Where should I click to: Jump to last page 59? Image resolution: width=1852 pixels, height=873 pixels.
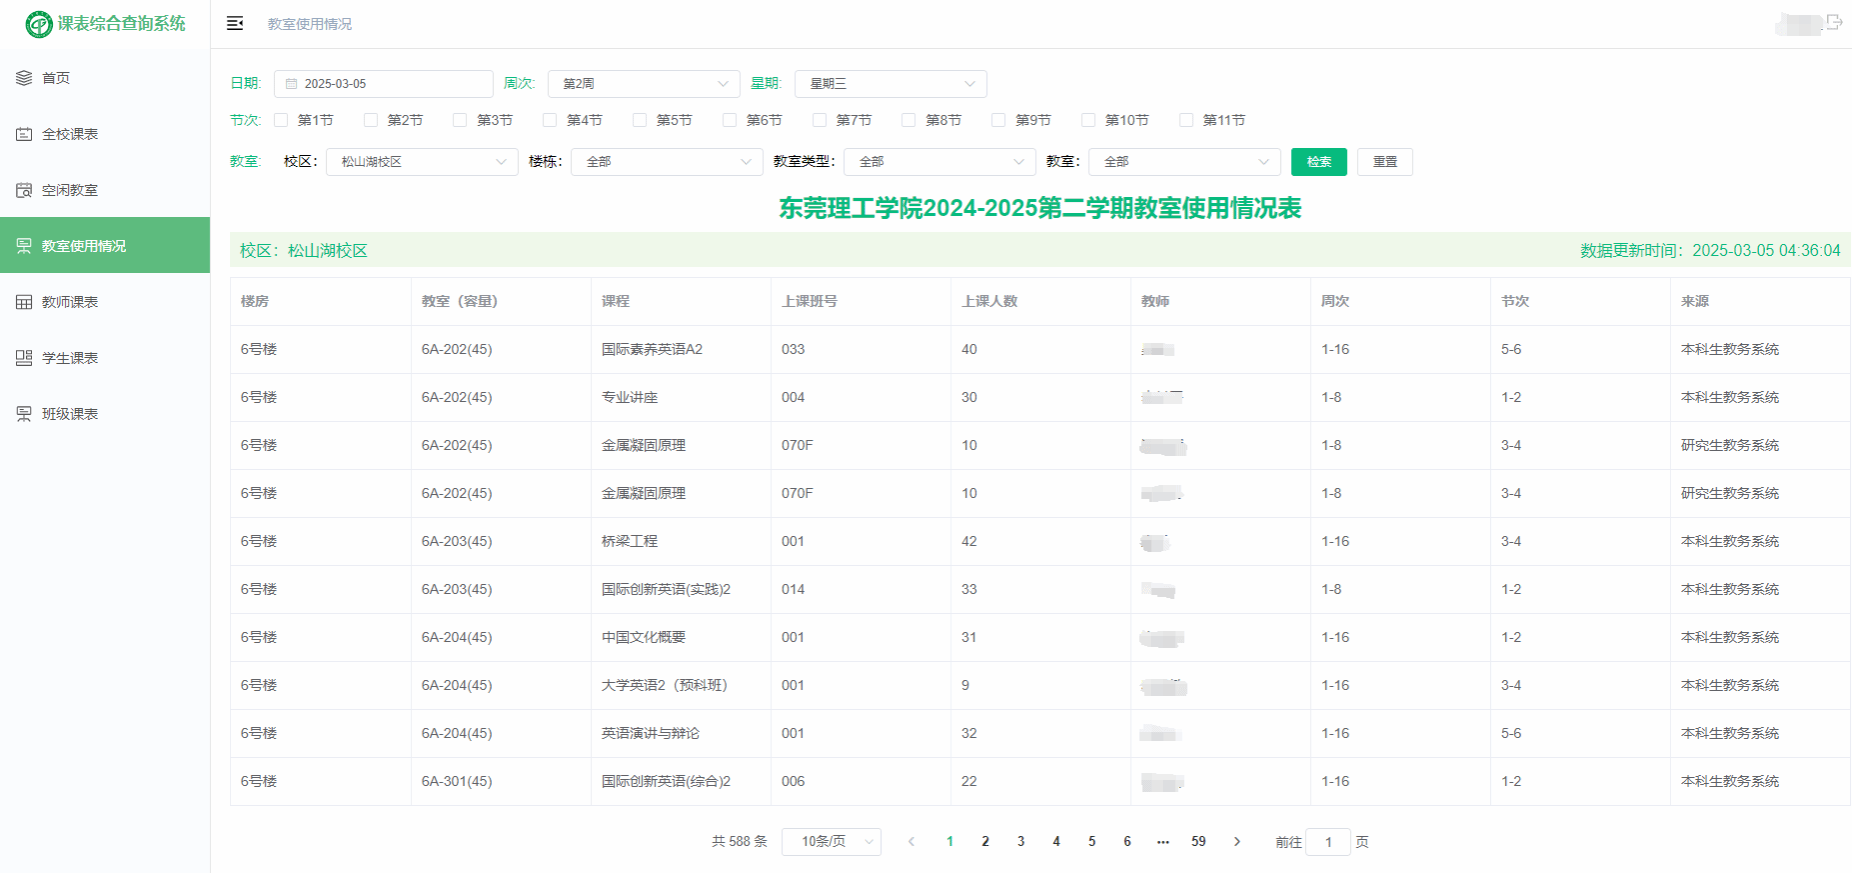point(1198,842)
